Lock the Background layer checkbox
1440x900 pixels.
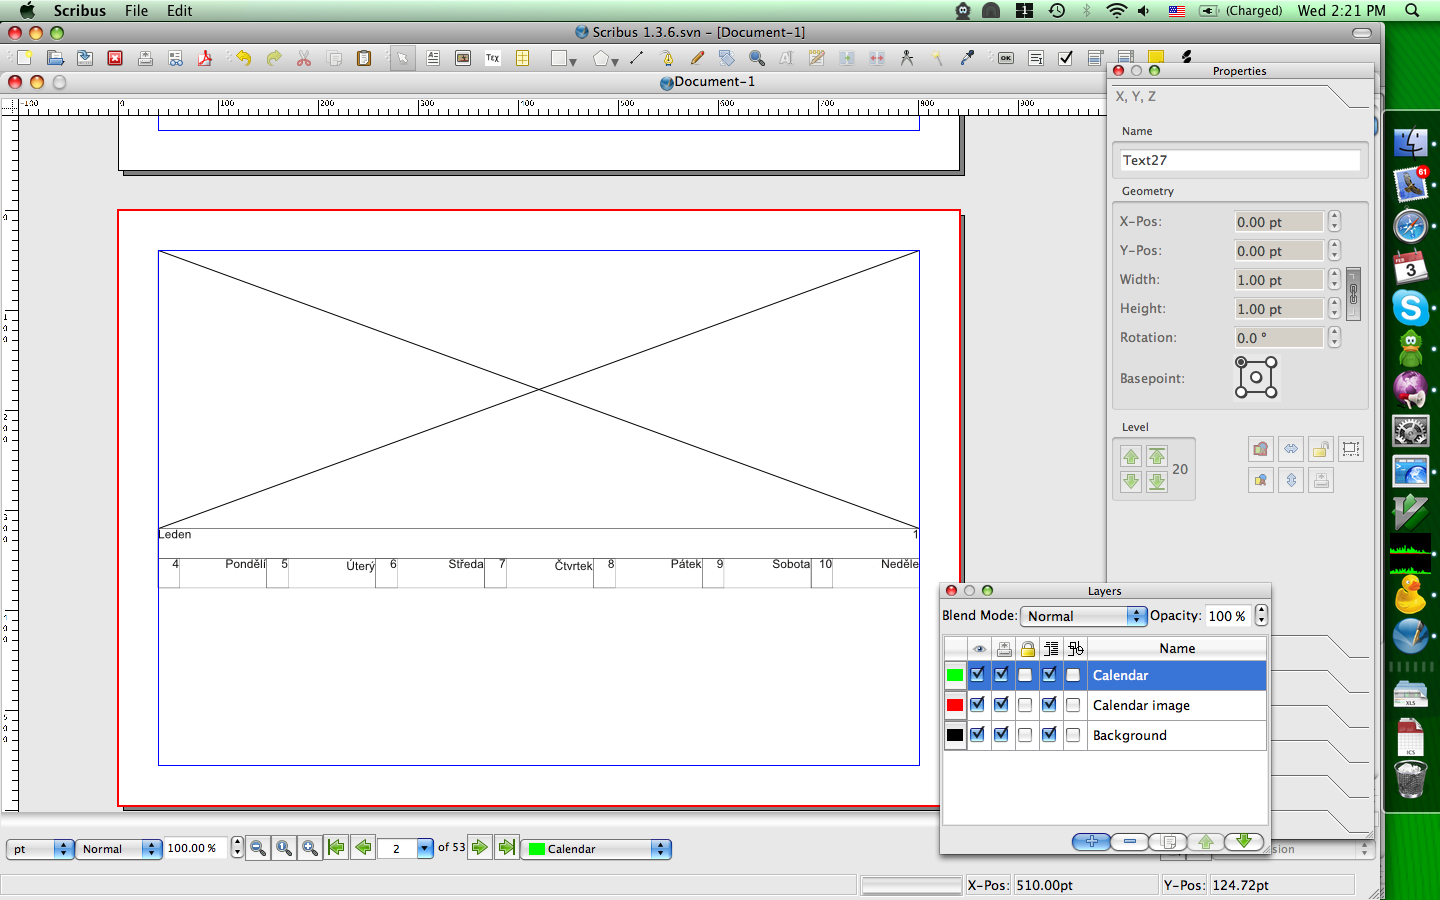(x=1025, y=735)
